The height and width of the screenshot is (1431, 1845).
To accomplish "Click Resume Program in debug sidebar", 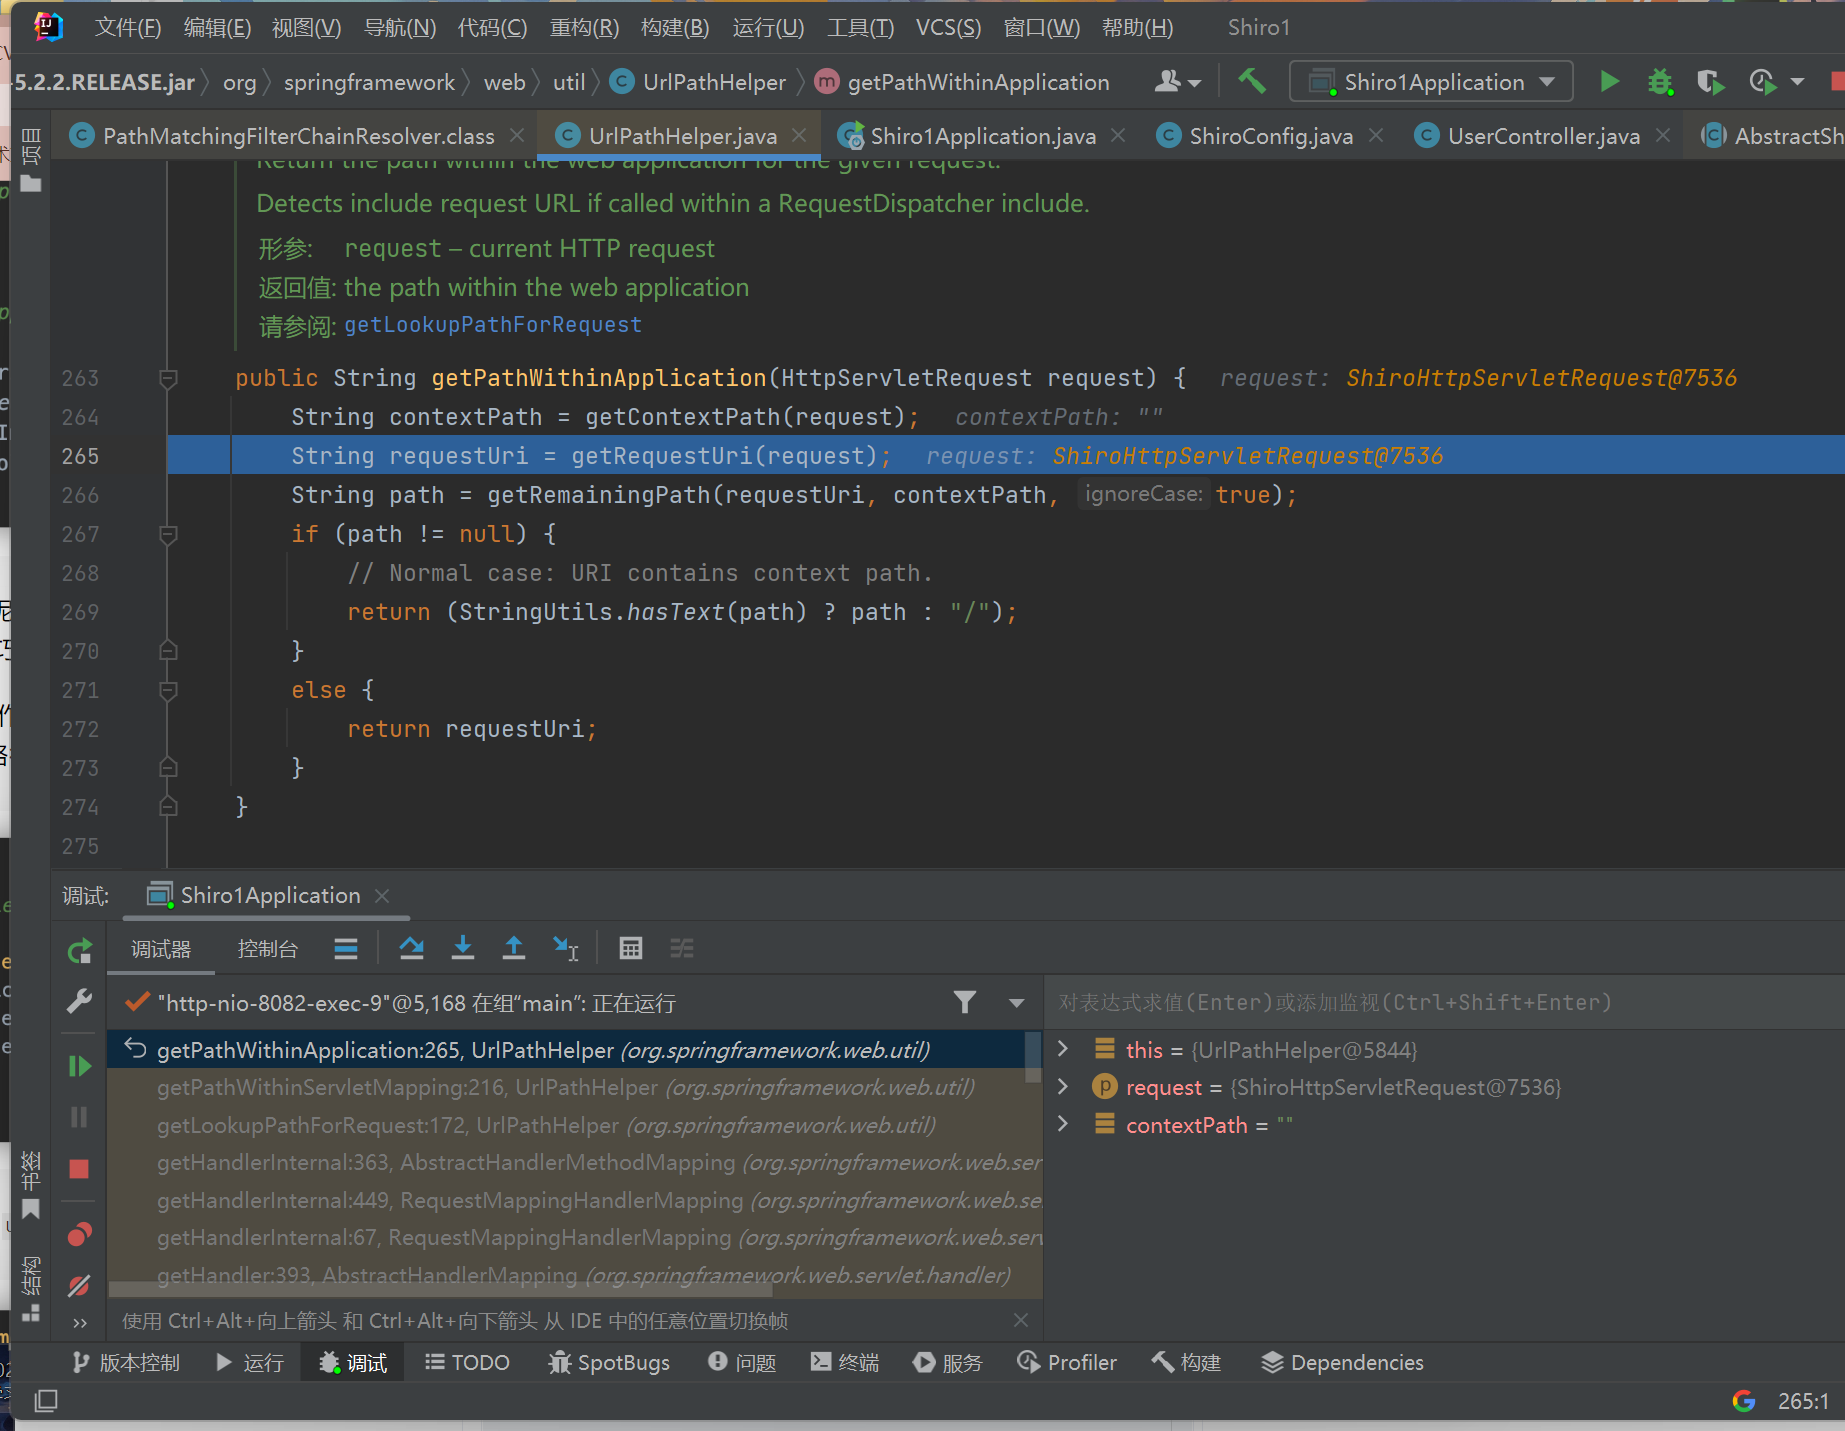I will tap(79, 1067).
